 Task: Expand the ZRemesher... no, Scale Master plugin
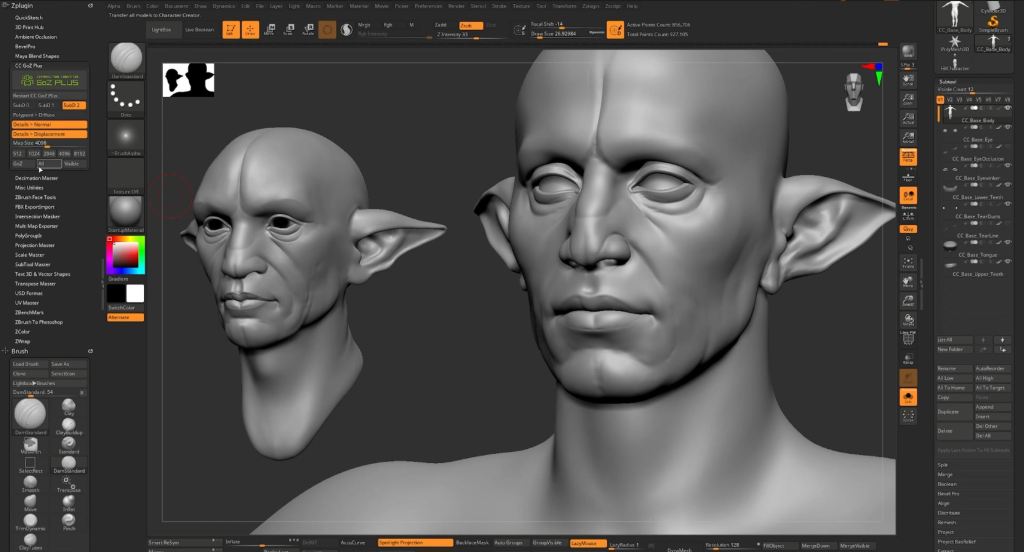pyautogui.click(x=29, y=255)
